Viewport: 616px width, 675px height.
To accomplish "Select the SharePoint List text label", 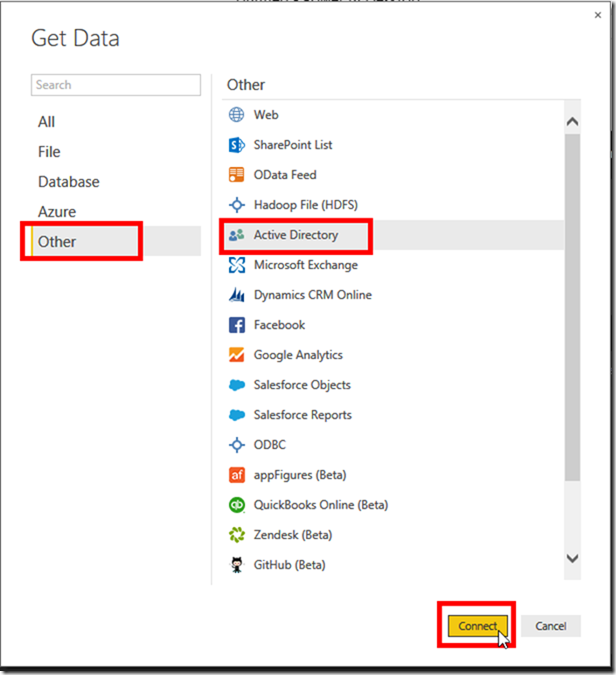I will pyautogui.click(x=293, y=145).
